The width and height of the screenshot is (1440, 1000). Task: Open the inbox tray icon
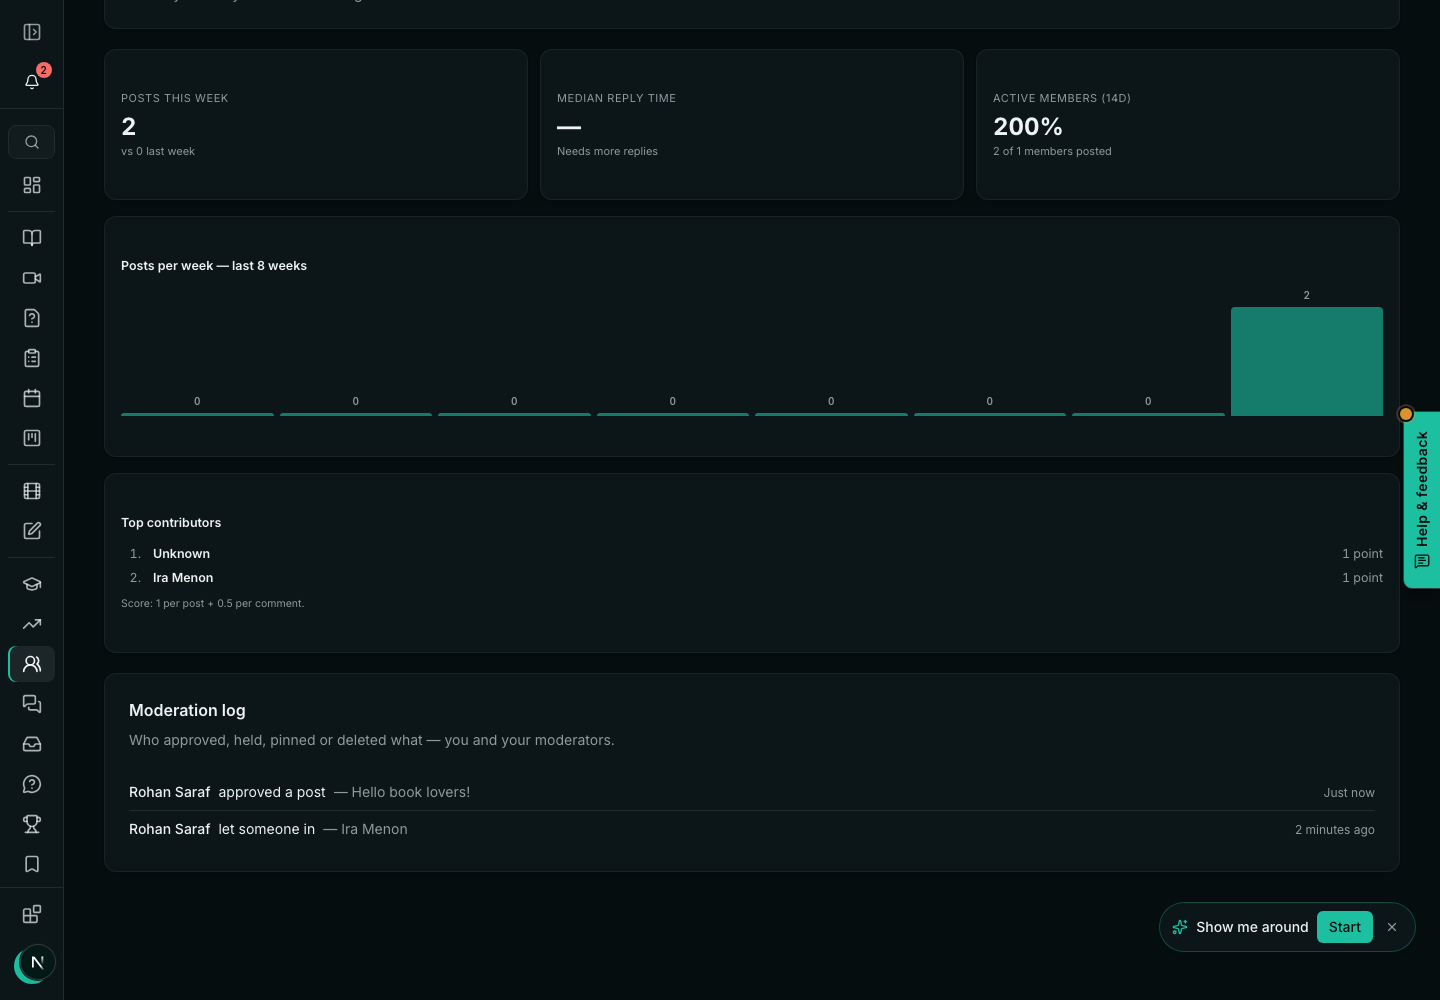click(x=32, y=744)
